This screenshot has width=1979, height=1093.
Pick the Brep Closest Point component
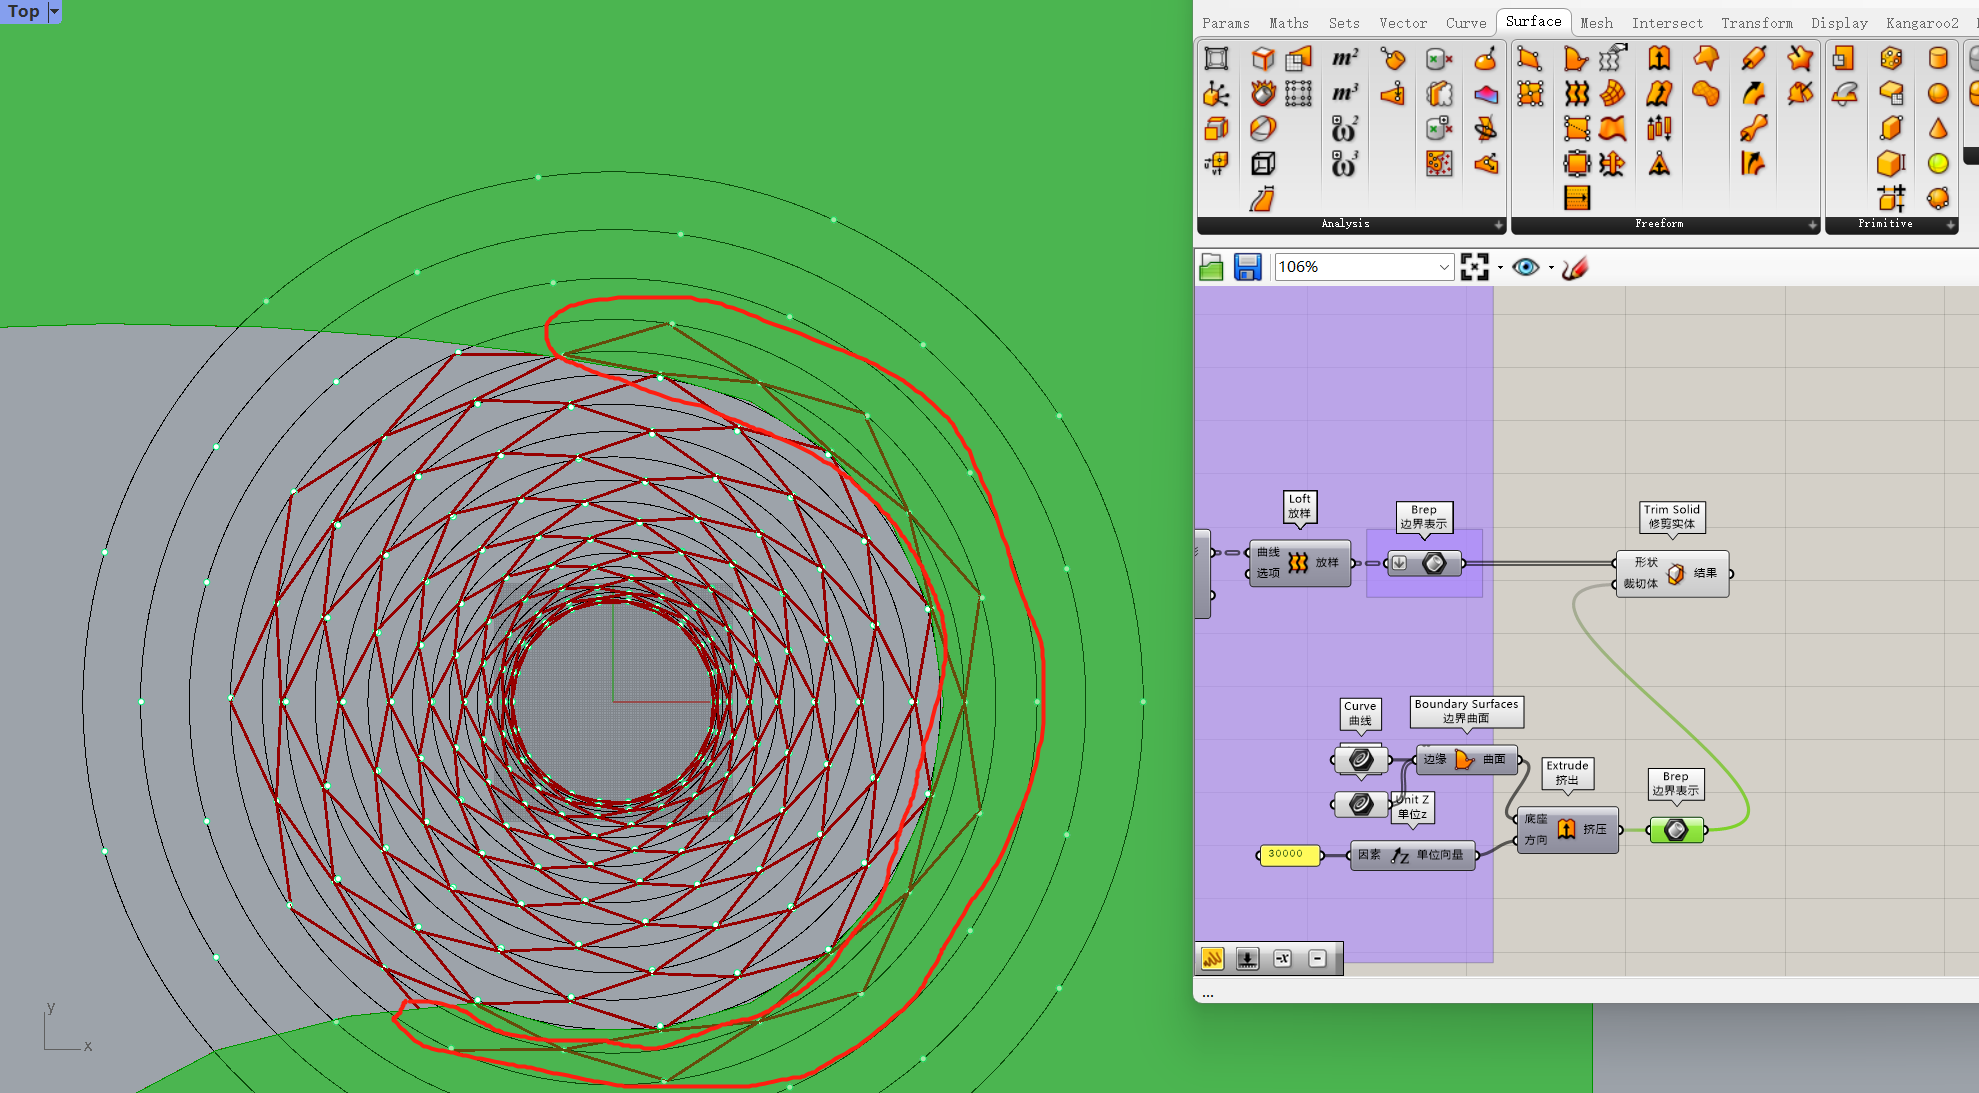pyautogui.click(x=1393, y=58)
